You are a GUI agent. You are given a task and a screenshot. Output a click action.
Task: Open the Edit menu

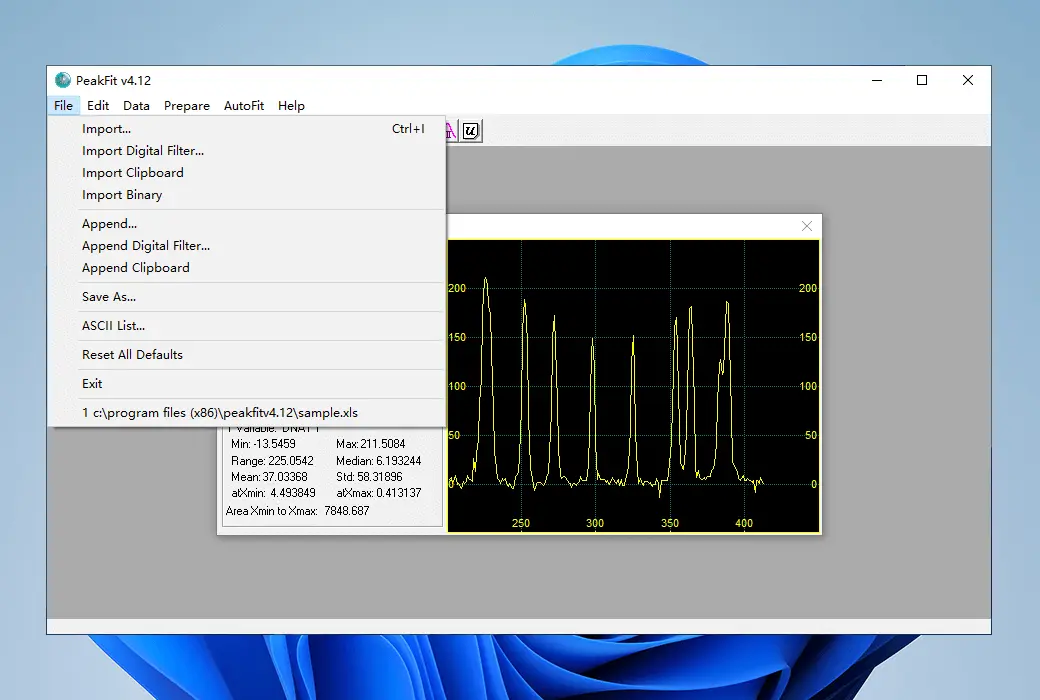tap(98, 105)
